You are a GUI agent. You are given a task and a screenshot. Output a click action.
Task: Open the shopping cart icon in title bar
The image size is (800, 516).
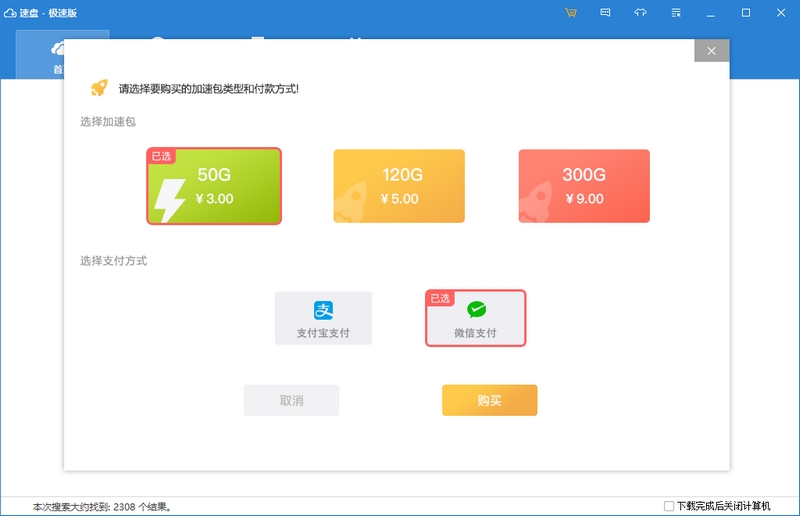tap(570, 13)
